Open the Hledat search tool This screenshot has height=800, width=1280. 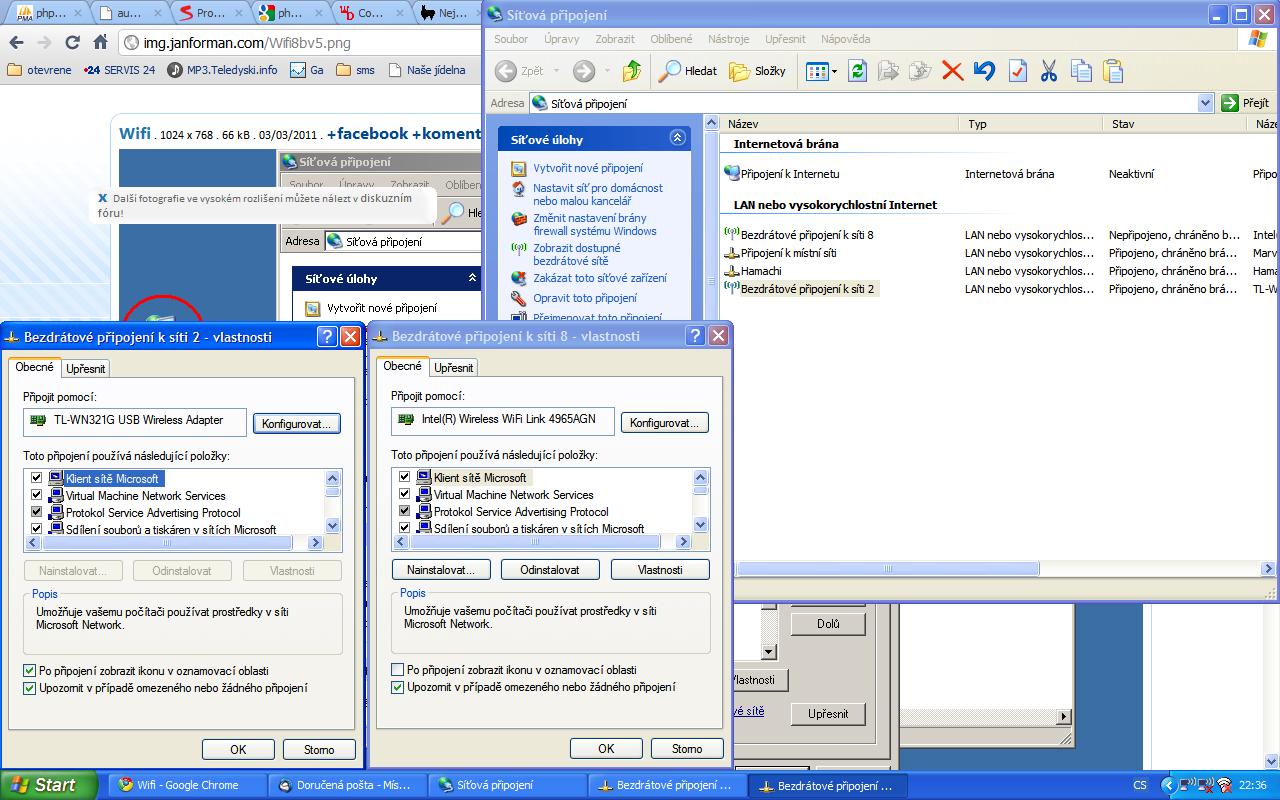(687, 71)
